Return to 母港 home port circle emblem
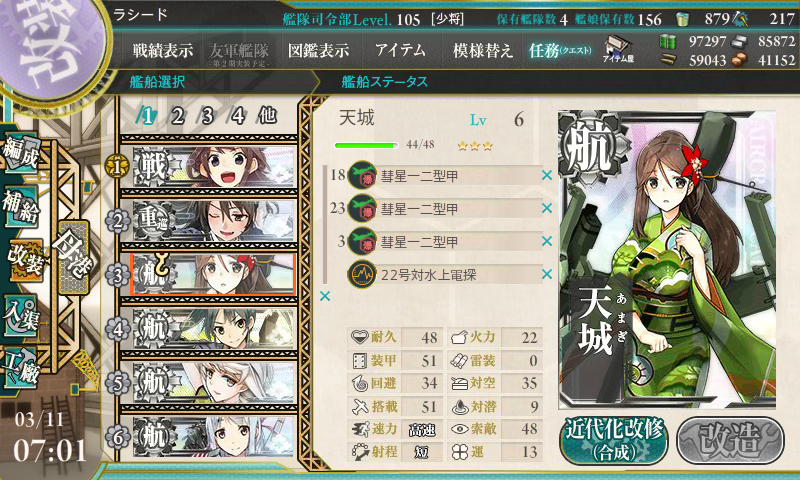 pyautogui.click(x=73, y=257)
